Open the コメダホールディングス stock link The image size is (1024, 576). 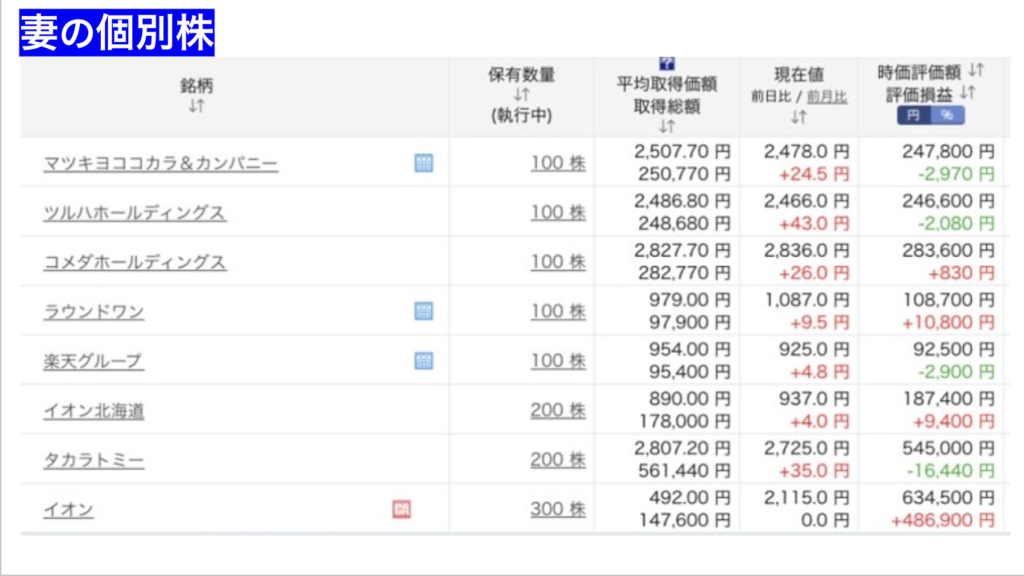click(134, 262)
